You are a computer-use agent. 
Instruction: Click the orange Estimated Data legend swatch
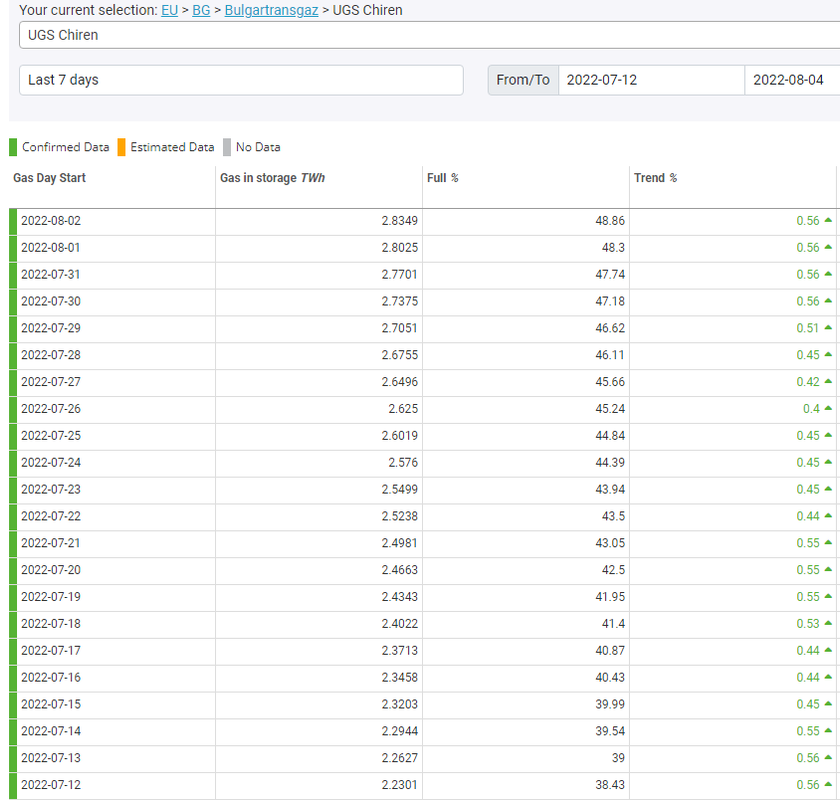(121, 147)
